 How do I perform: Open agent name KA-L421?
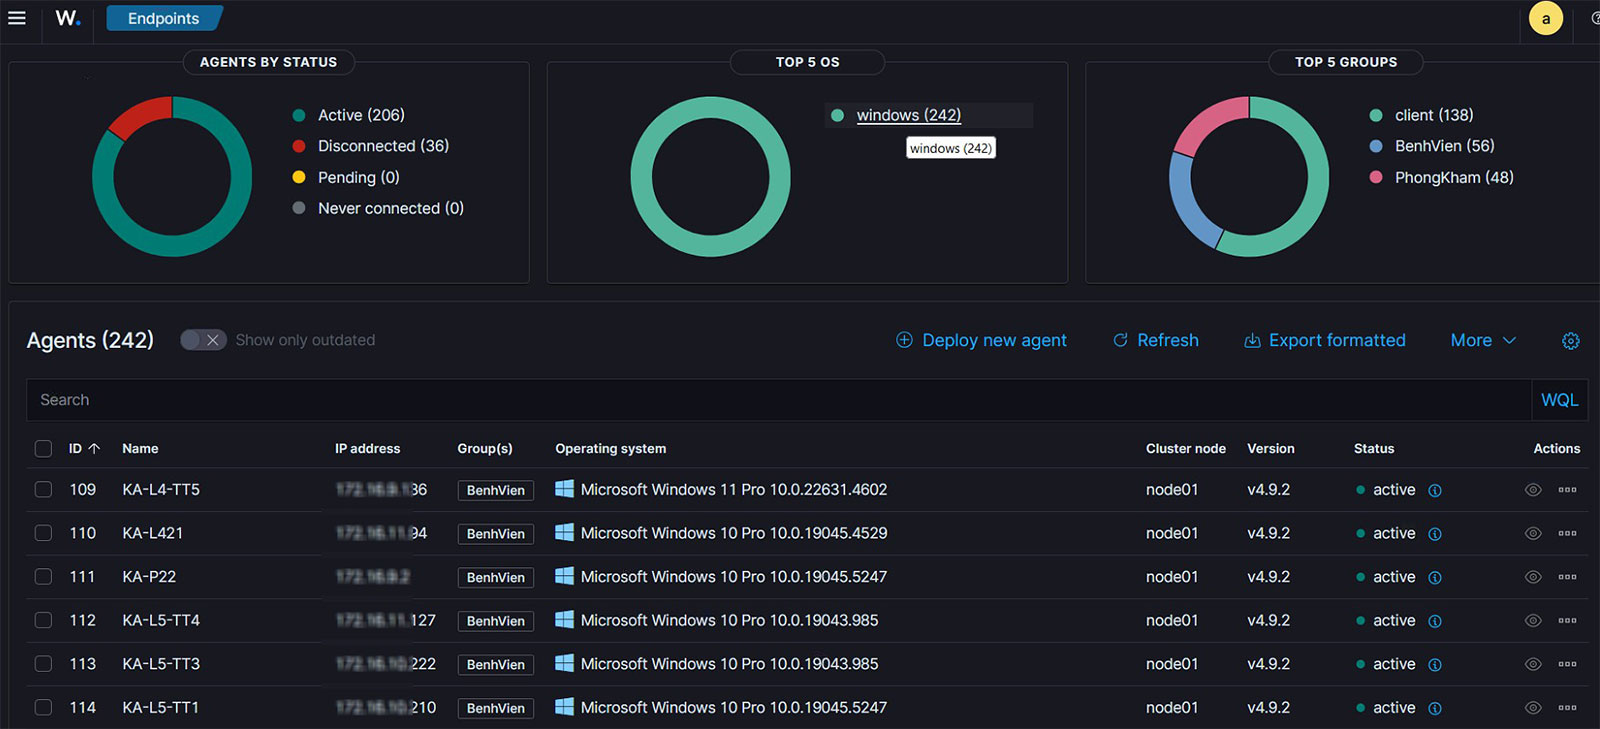point(153,533)
